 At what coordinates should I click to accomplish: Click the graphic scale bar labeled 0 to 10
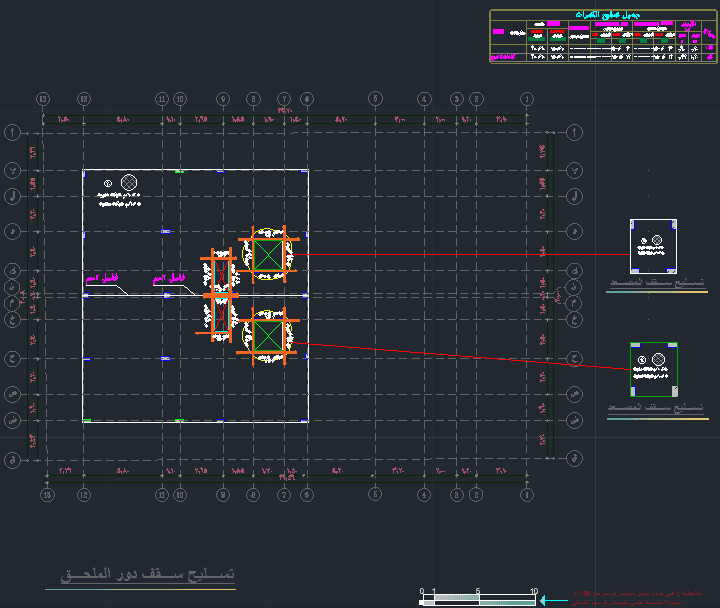[x=478, y=597]
